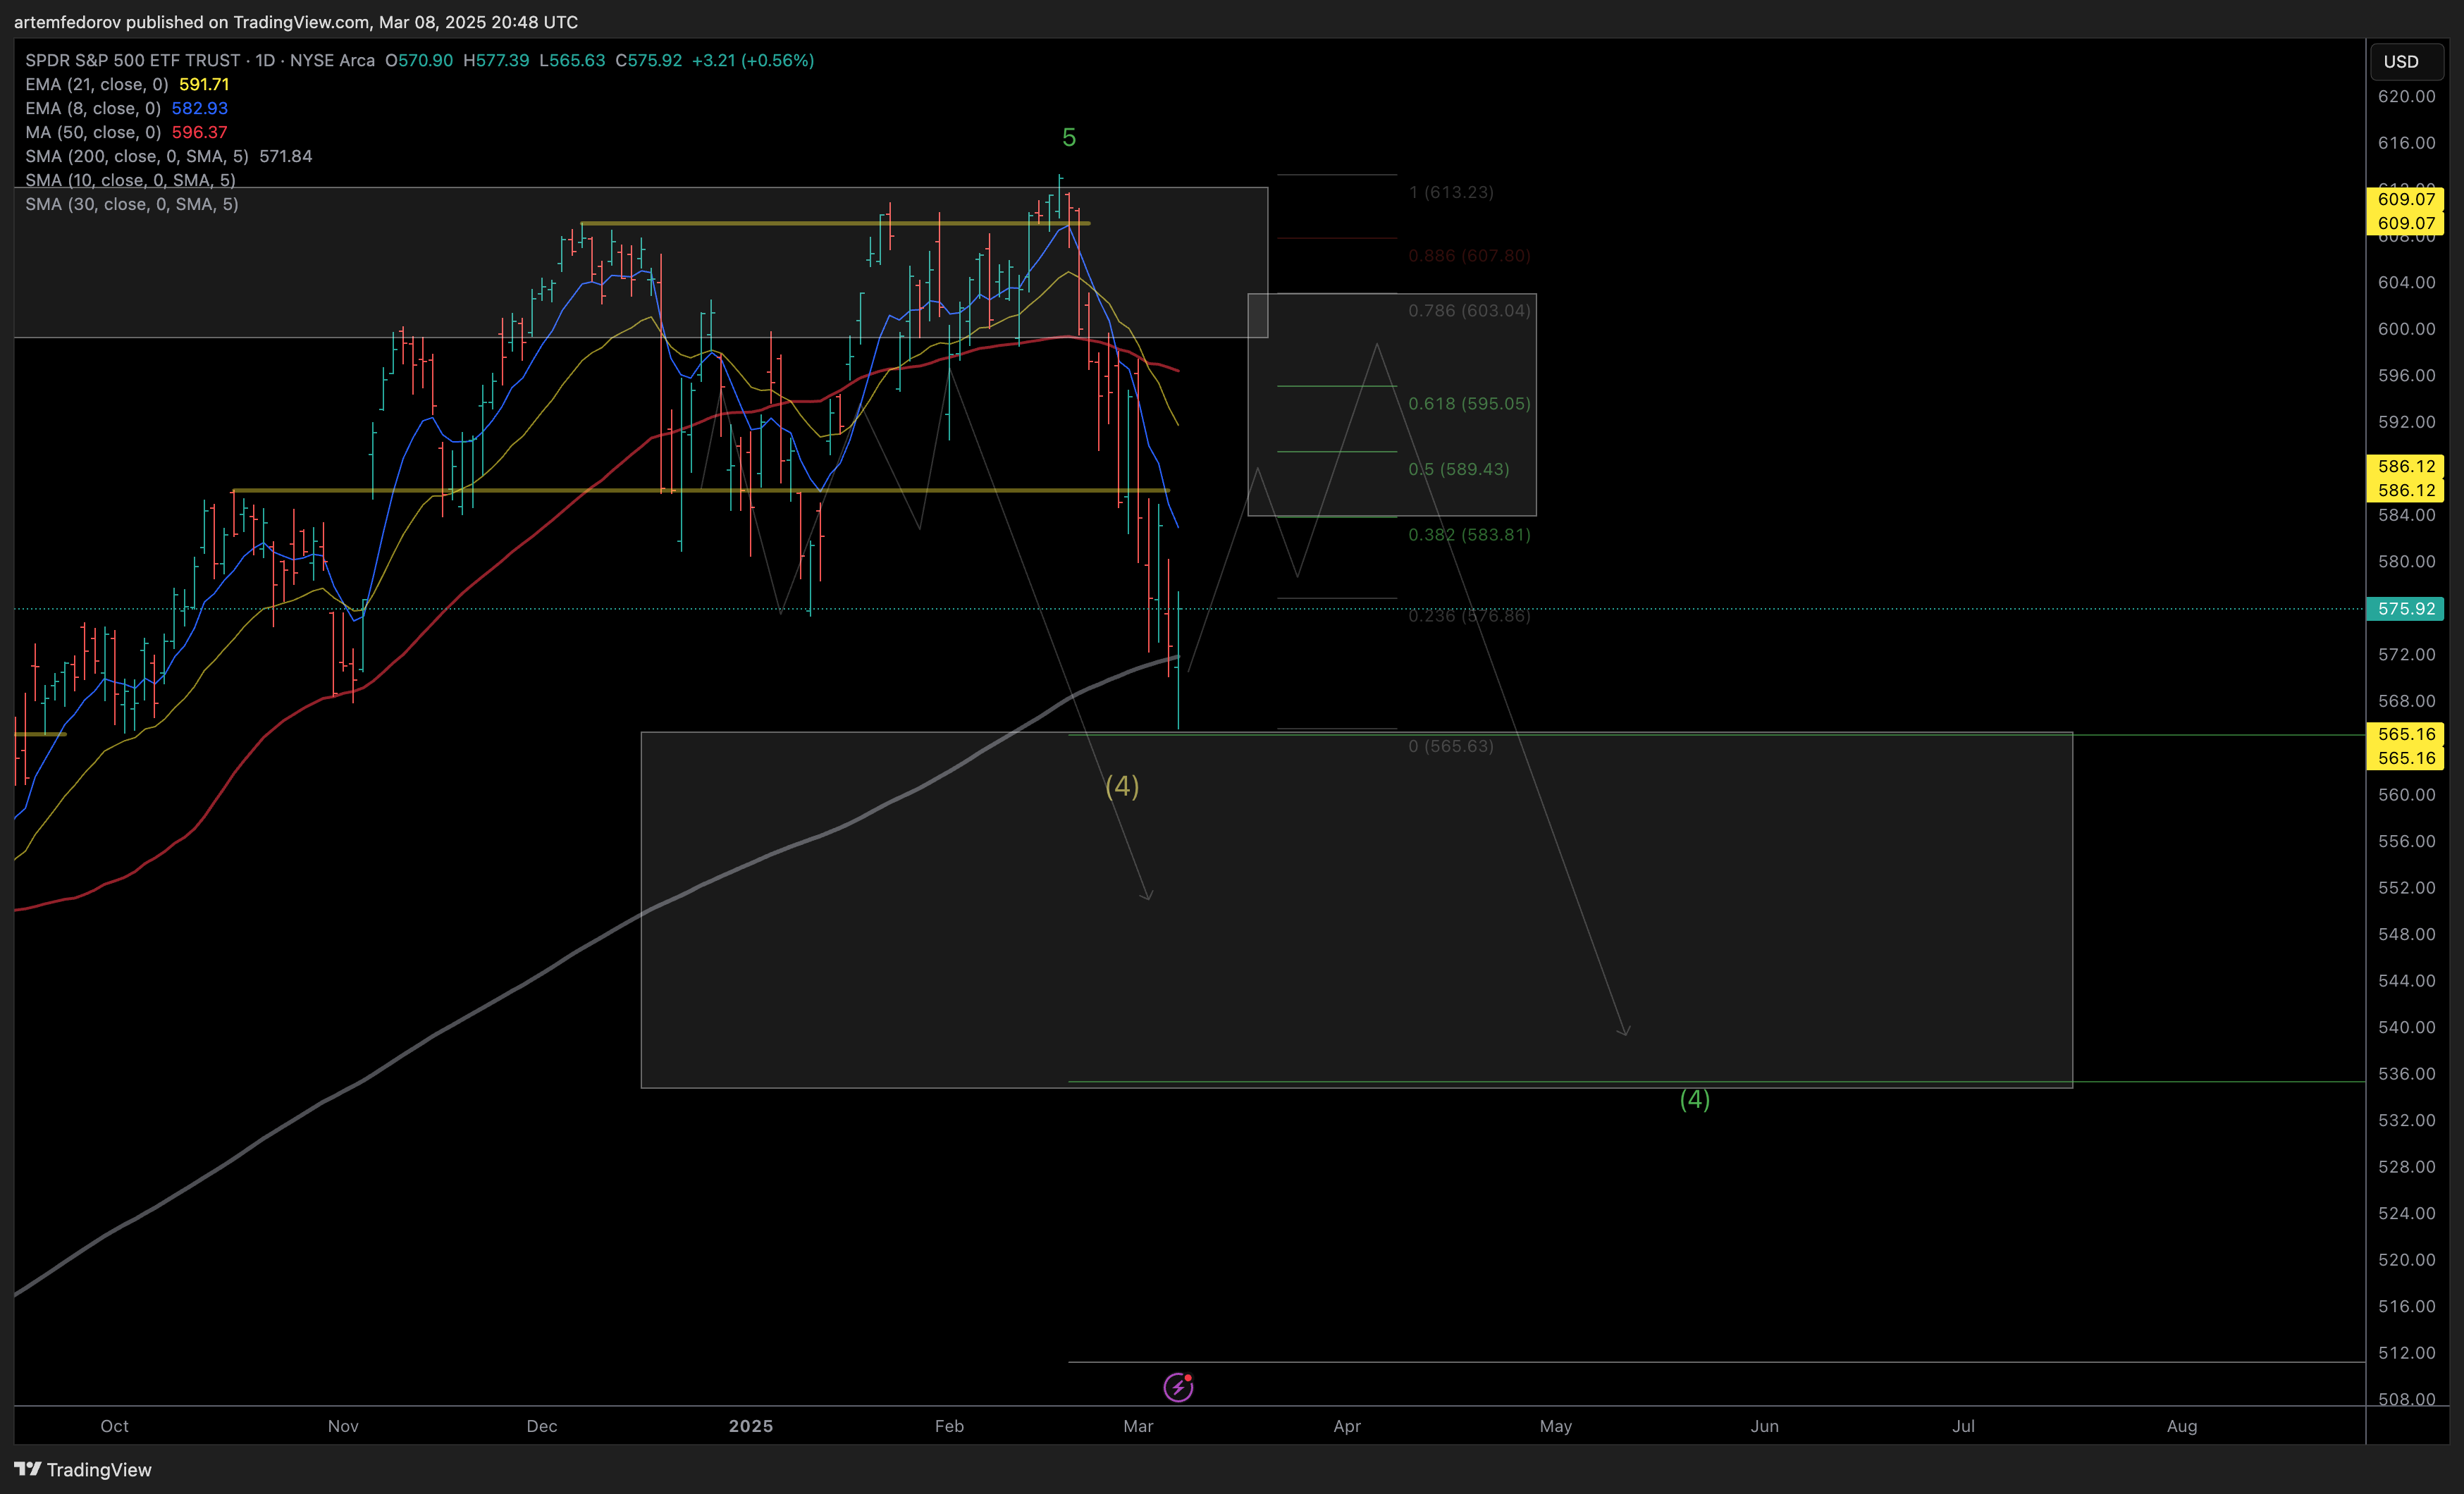Click the purple lightning event icon
Screen dimensions: 2464x1494
coord(1178,1387)
